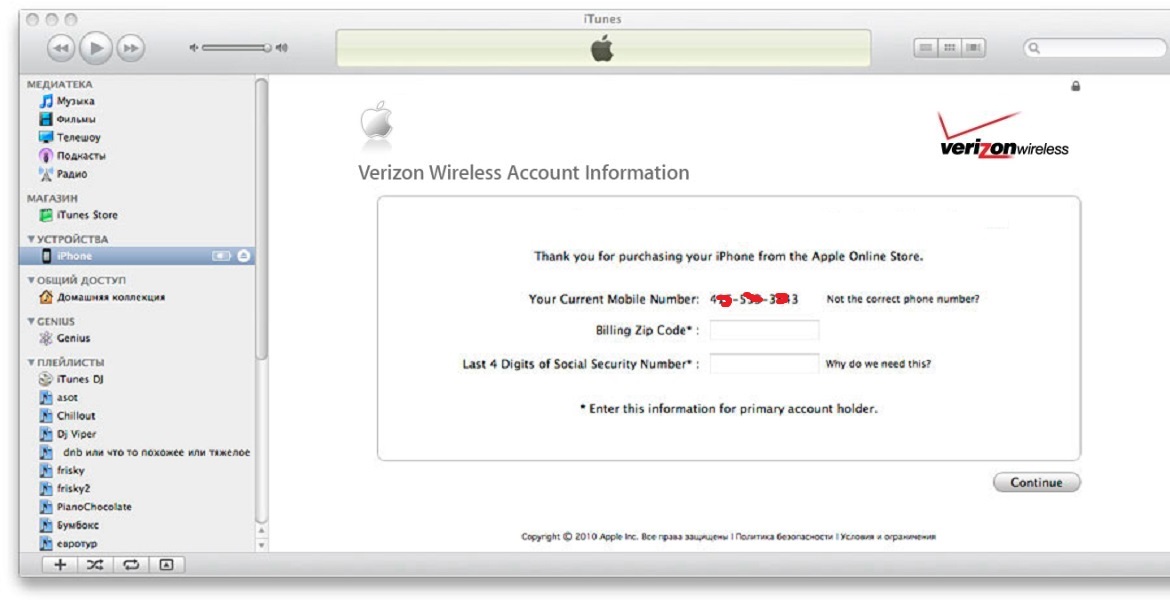
Task: Select the Chillout playlist
Action: click(x=74, y=415)
